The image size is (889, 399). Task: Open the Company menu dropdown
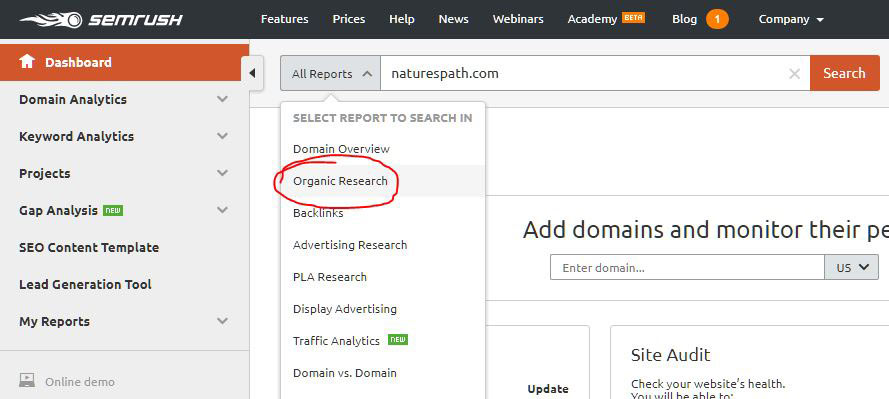pos(791,19)
